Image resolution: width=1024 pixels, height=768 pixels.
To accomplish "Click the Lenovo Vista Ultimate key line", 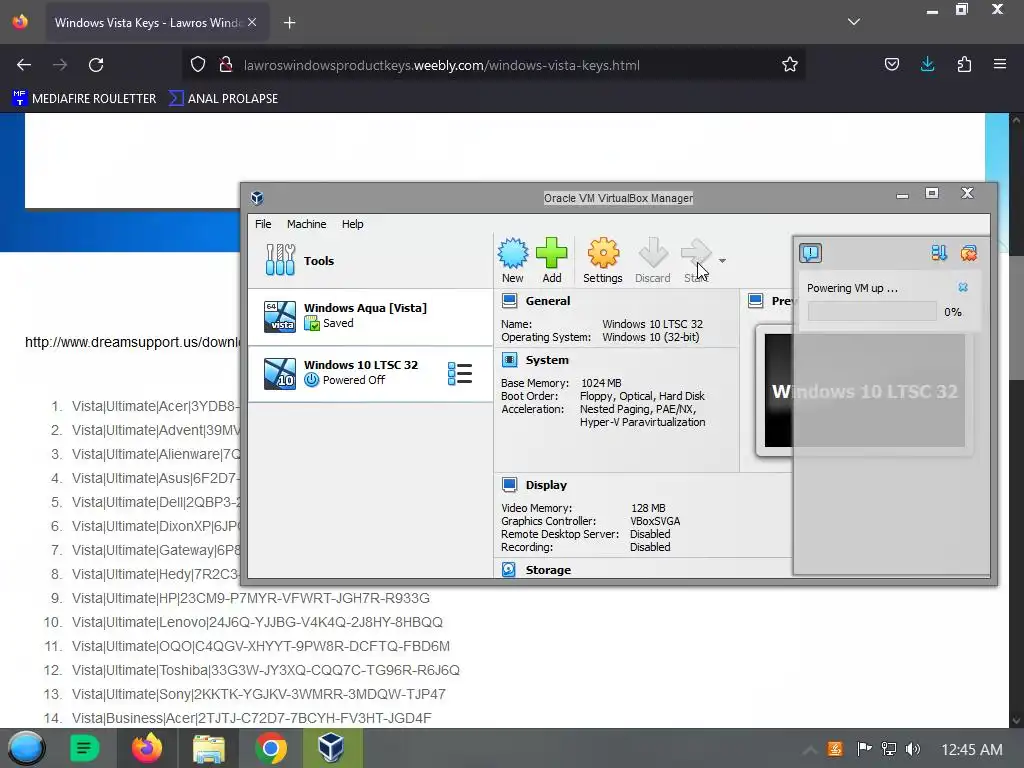I will click(x=257, y=622).
